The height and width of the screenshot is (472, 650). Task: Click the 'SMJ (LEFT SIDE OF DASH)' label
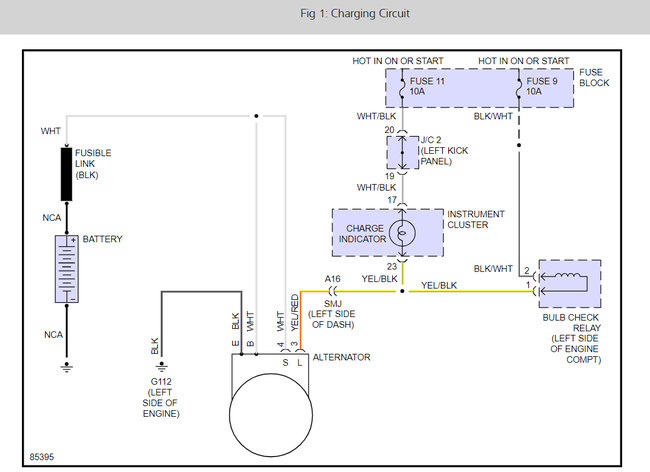(x=332, y=314)
